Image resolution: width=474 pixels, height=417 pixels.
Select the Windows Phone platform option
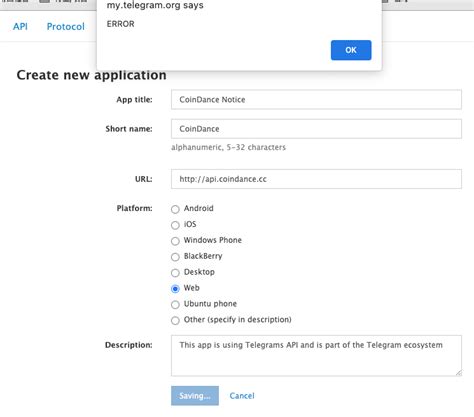pyautogui.click(x=175, y=241)
